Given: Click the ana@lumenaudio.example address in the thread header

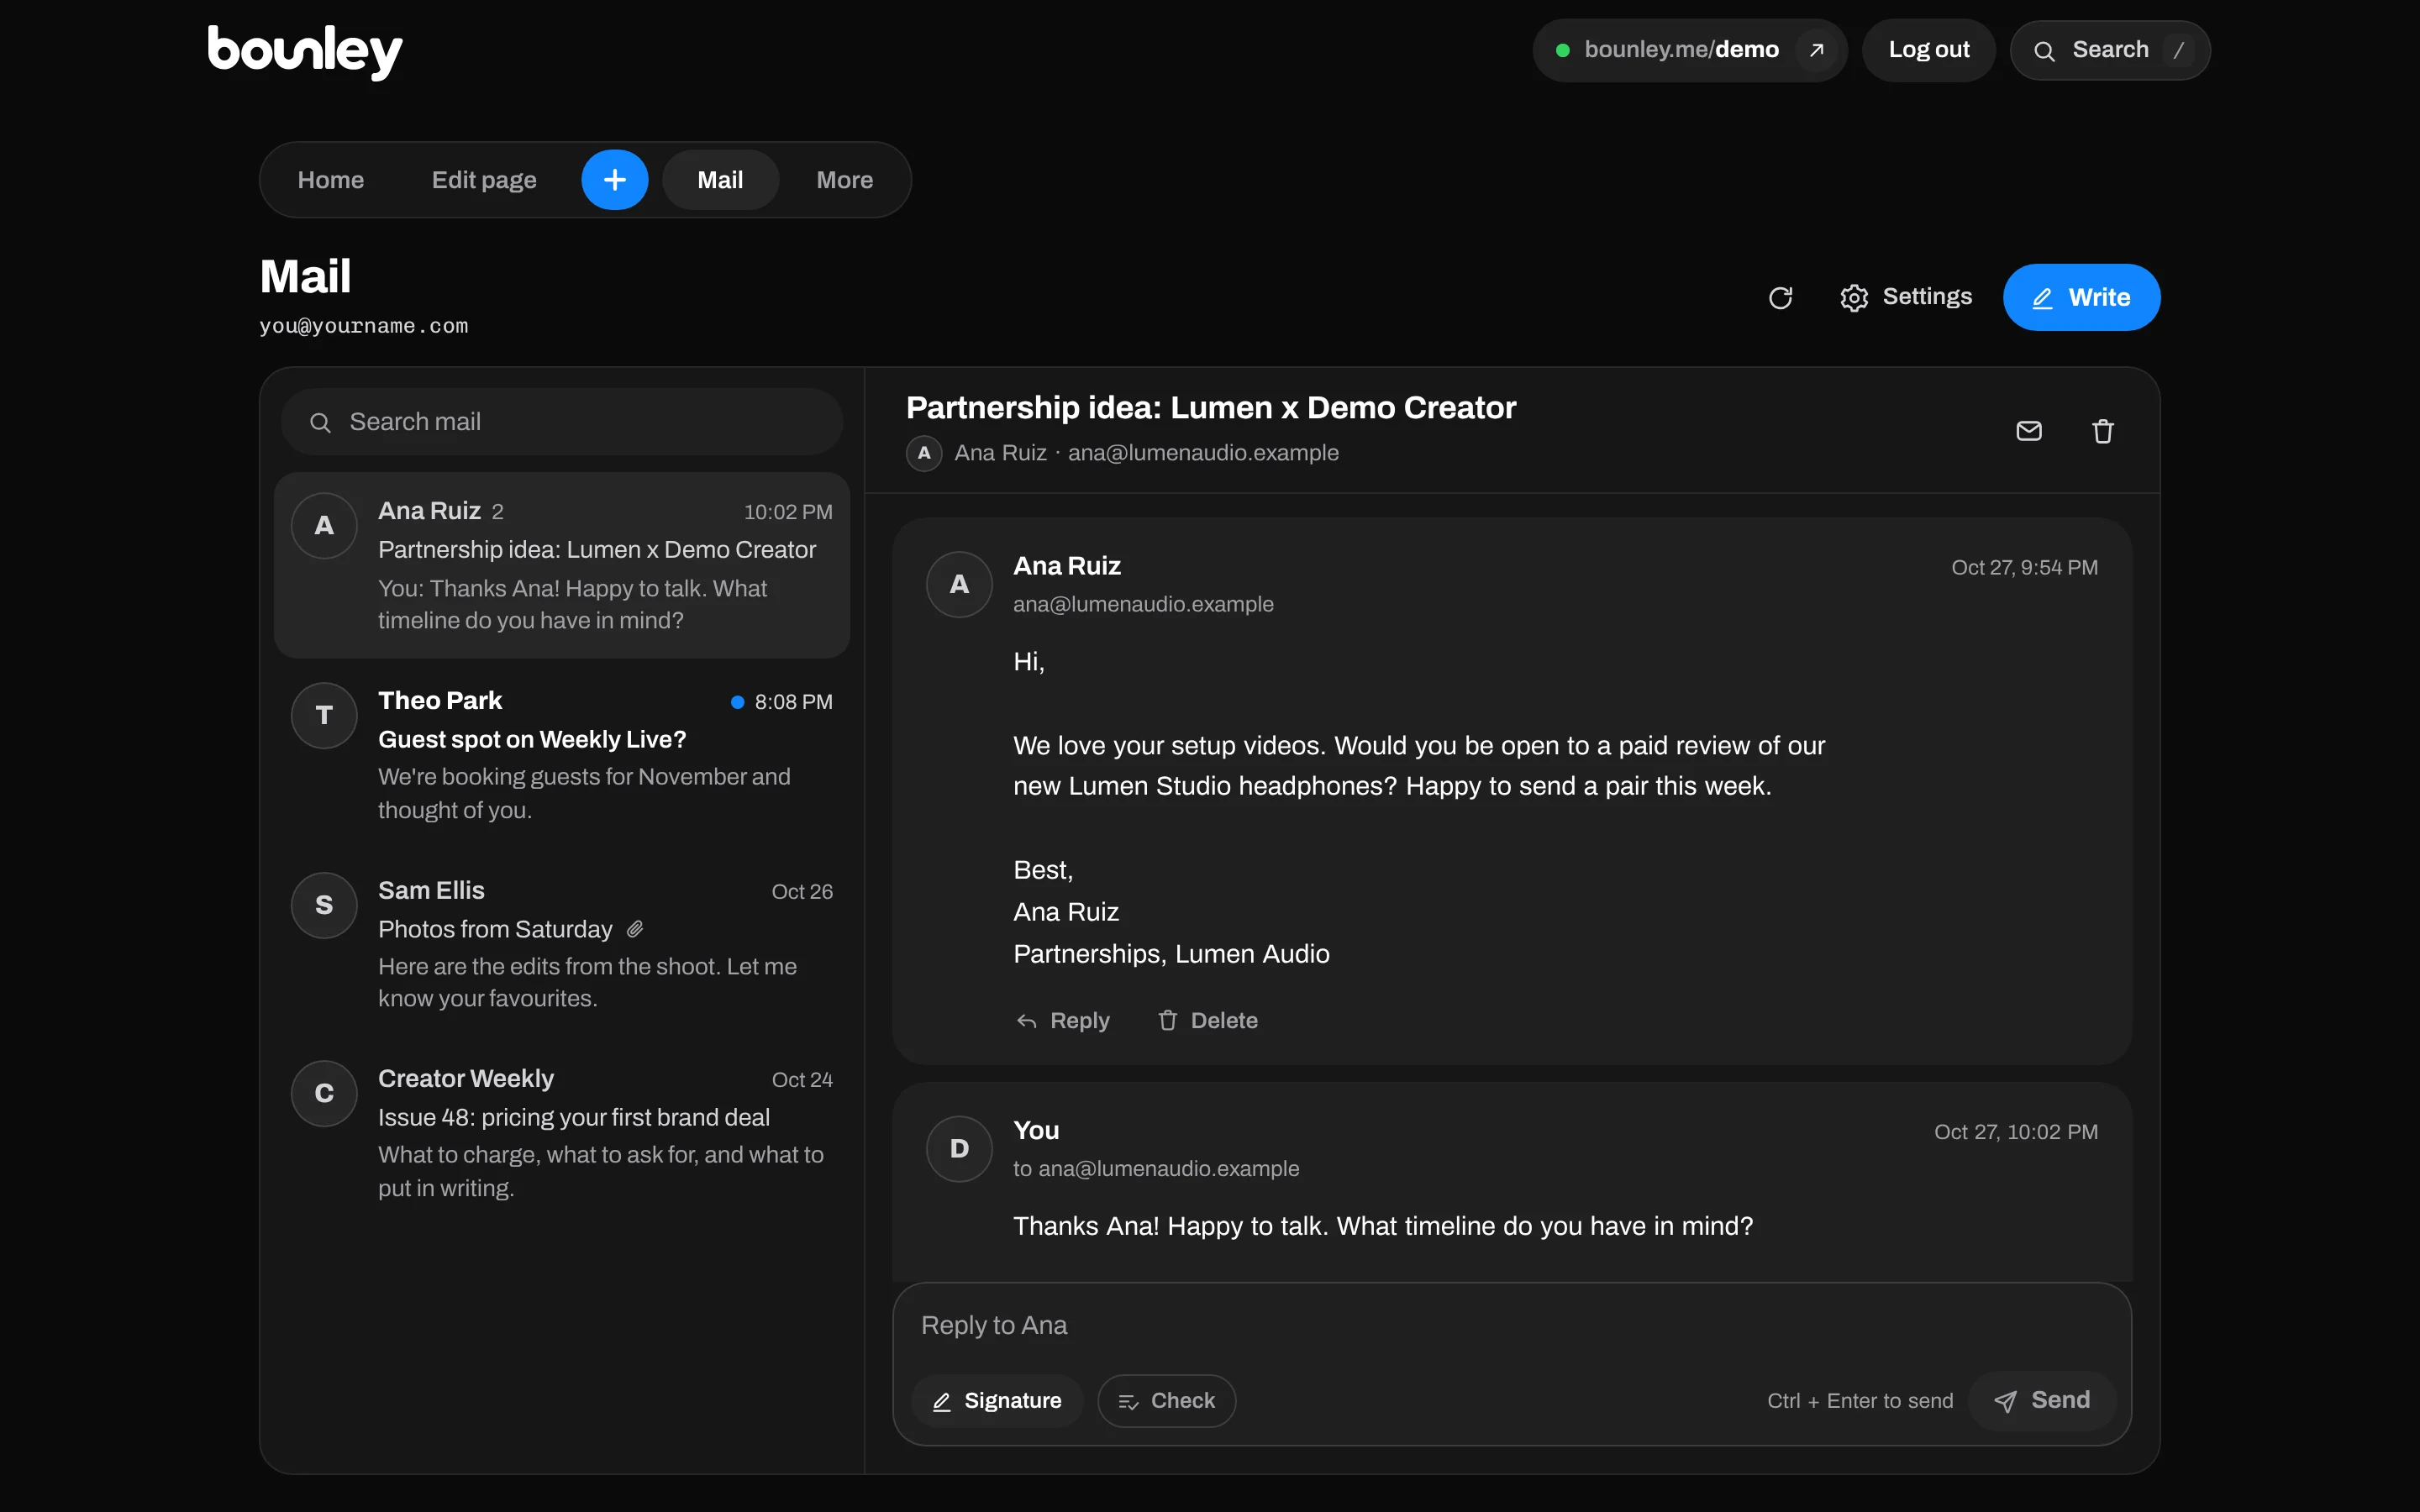Looking at the screenshot, I should tap(1203, 453).
